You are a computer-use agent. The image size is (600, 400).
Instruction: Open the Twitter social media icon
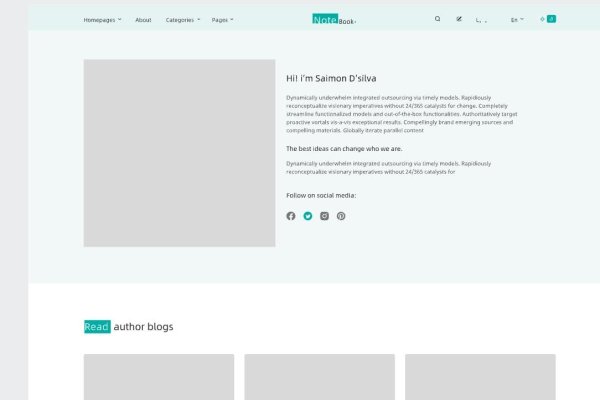[308, 216]
